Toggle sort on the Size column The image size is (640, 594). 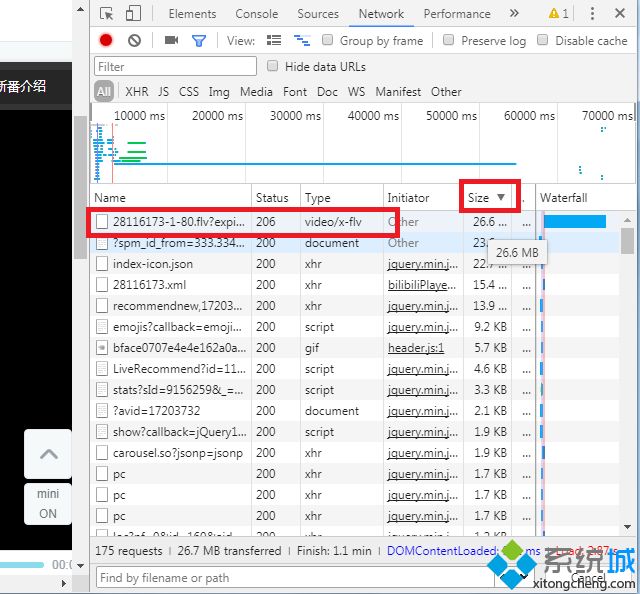pos(487,198)
